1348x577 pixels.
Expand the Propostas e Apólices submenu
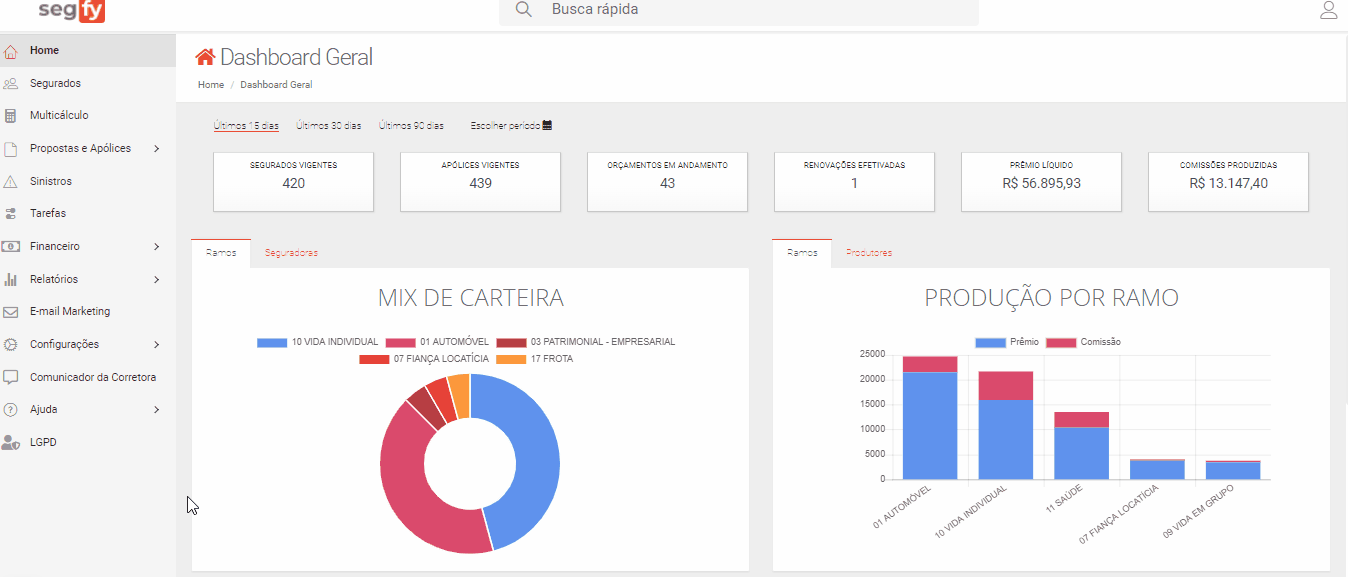[x=157, y=149]
